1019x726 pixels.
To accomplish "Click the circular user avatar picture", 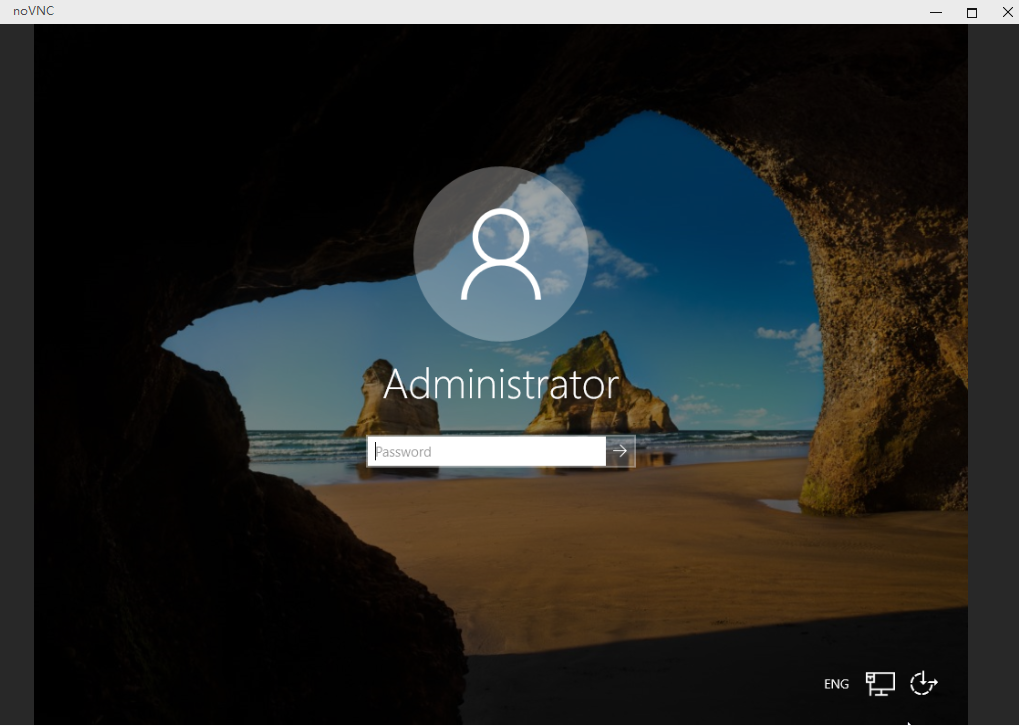I will pos(500,254).
